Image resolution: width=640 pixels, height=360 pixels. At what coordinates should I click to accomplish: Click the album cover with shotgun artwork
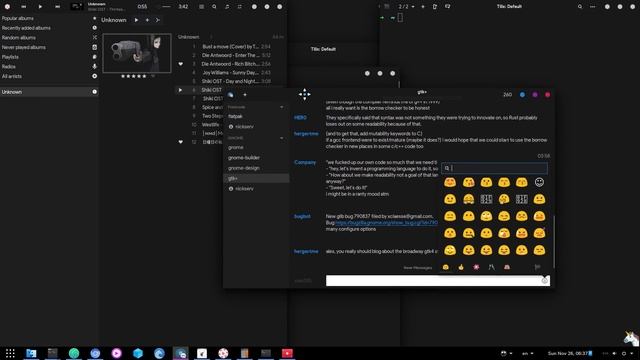[137, 53]
